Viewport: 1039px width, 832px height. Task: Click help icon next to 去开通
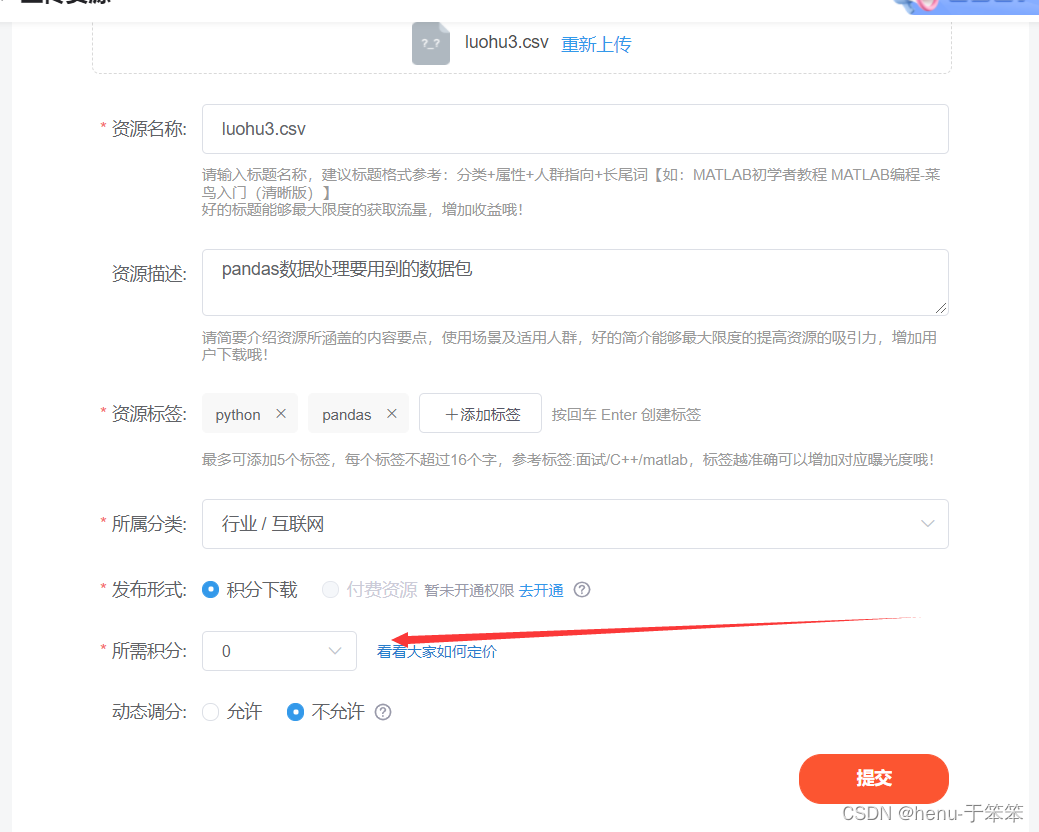point(582,590)
